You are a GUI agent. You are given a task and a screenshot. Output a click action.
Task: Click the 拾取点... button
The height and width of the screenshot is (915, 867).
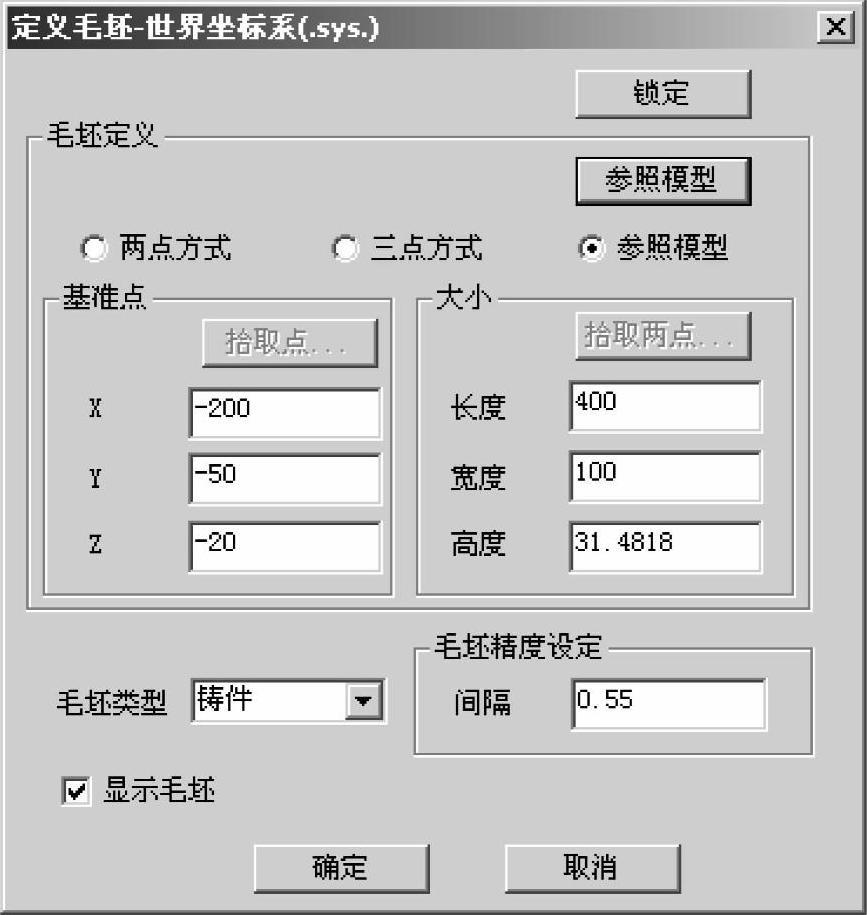(289, 343)
